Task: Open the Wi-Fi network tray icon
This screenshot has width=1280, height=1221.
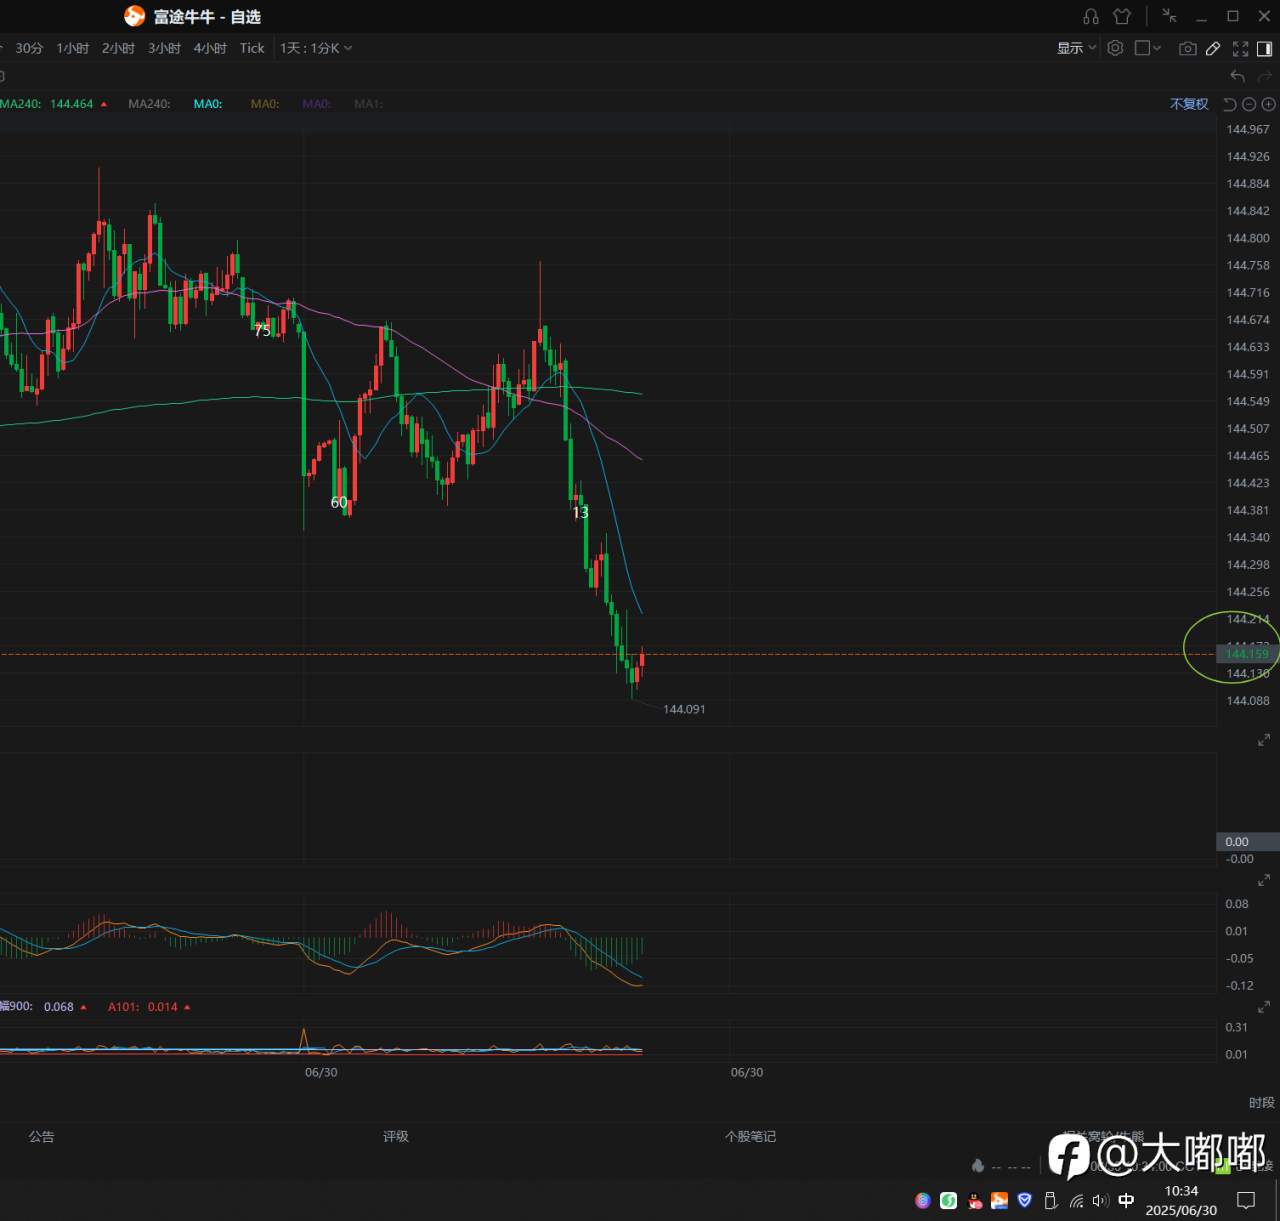Action: (1076, 1200)
